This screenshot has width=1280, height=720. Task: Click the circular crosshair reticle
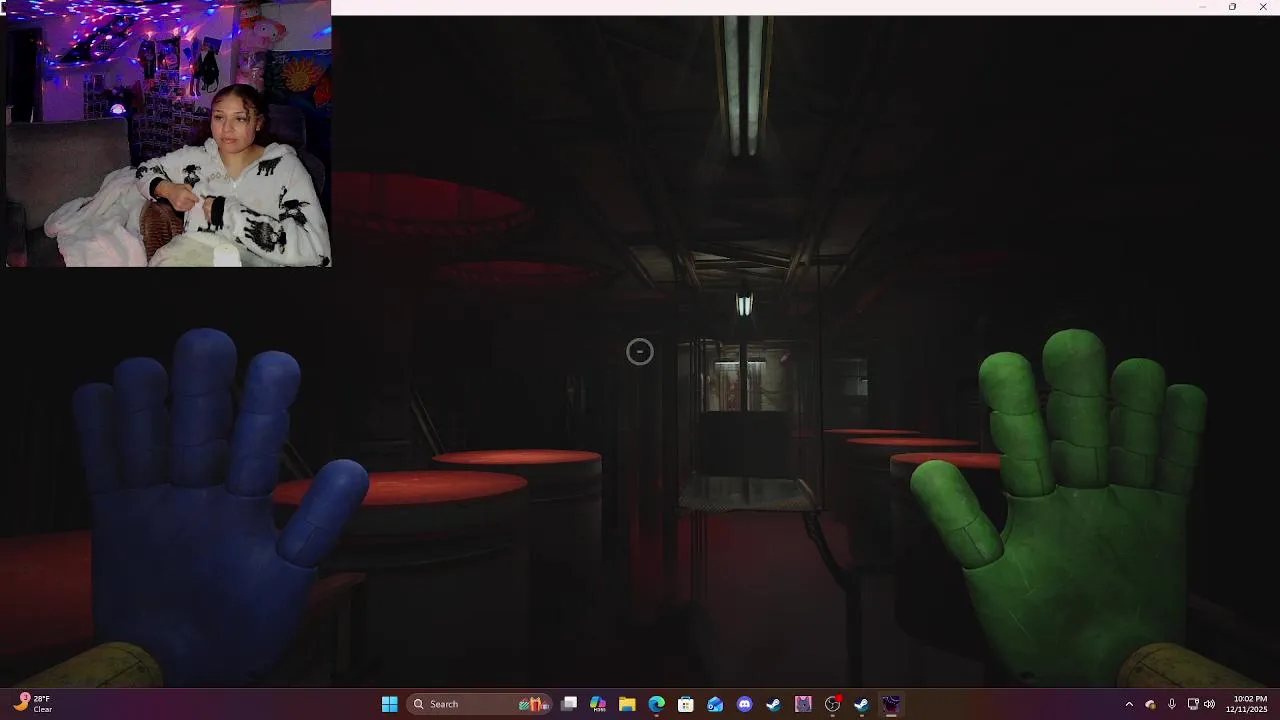tap(640, 351)
